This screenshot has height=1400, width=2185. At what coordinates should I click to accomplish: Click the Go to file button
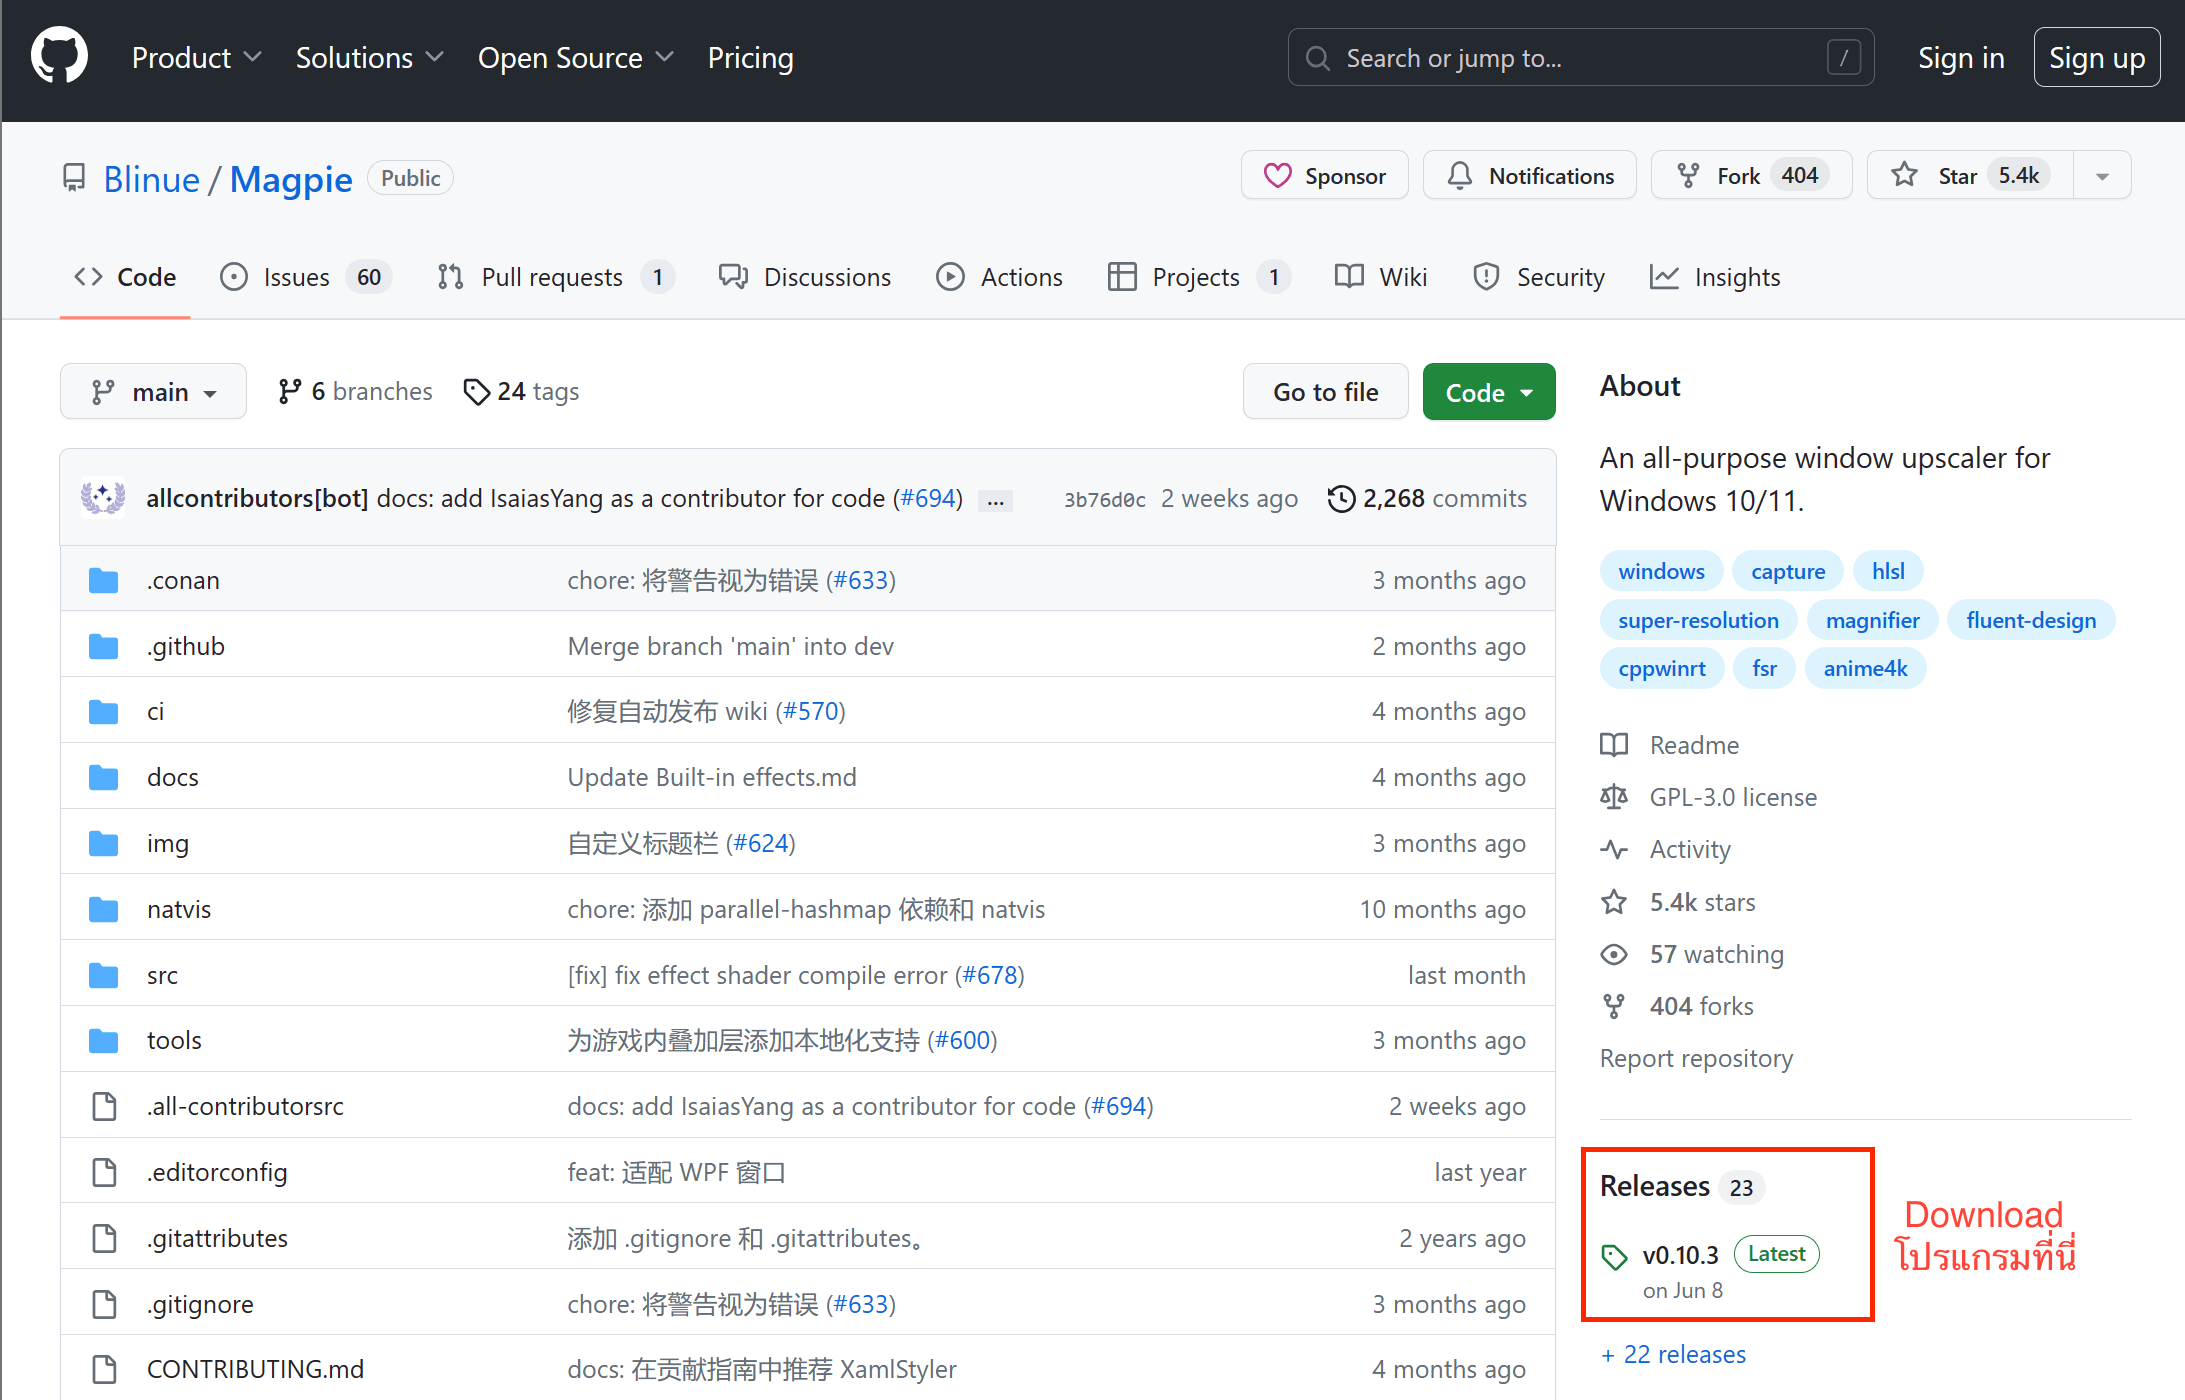(x=1325, y=391)
